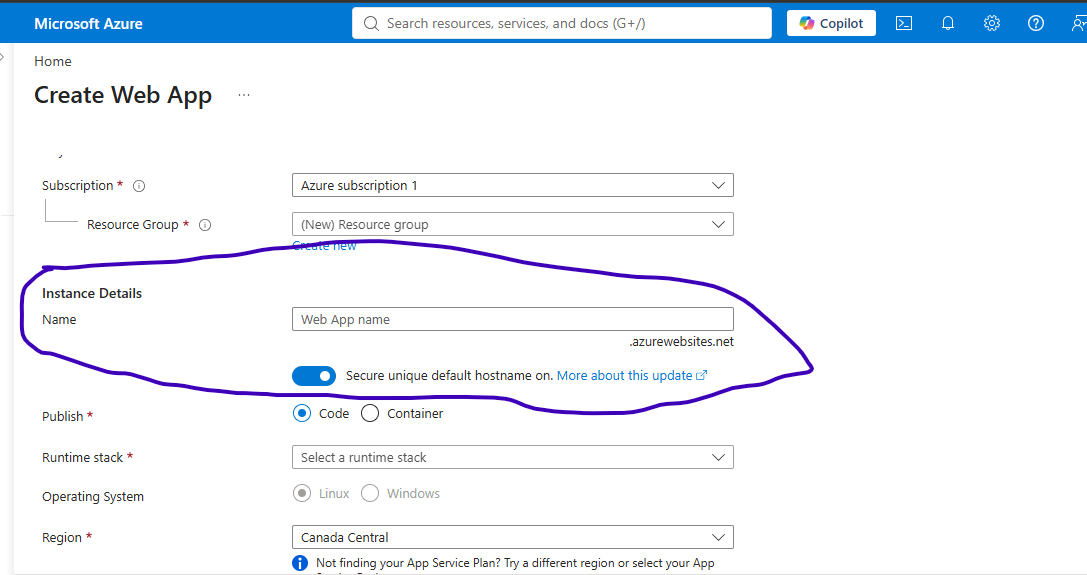Show Resource Group info tooltip icon
This screenshot has width=1087, height=575.
(x=205, y=225)
